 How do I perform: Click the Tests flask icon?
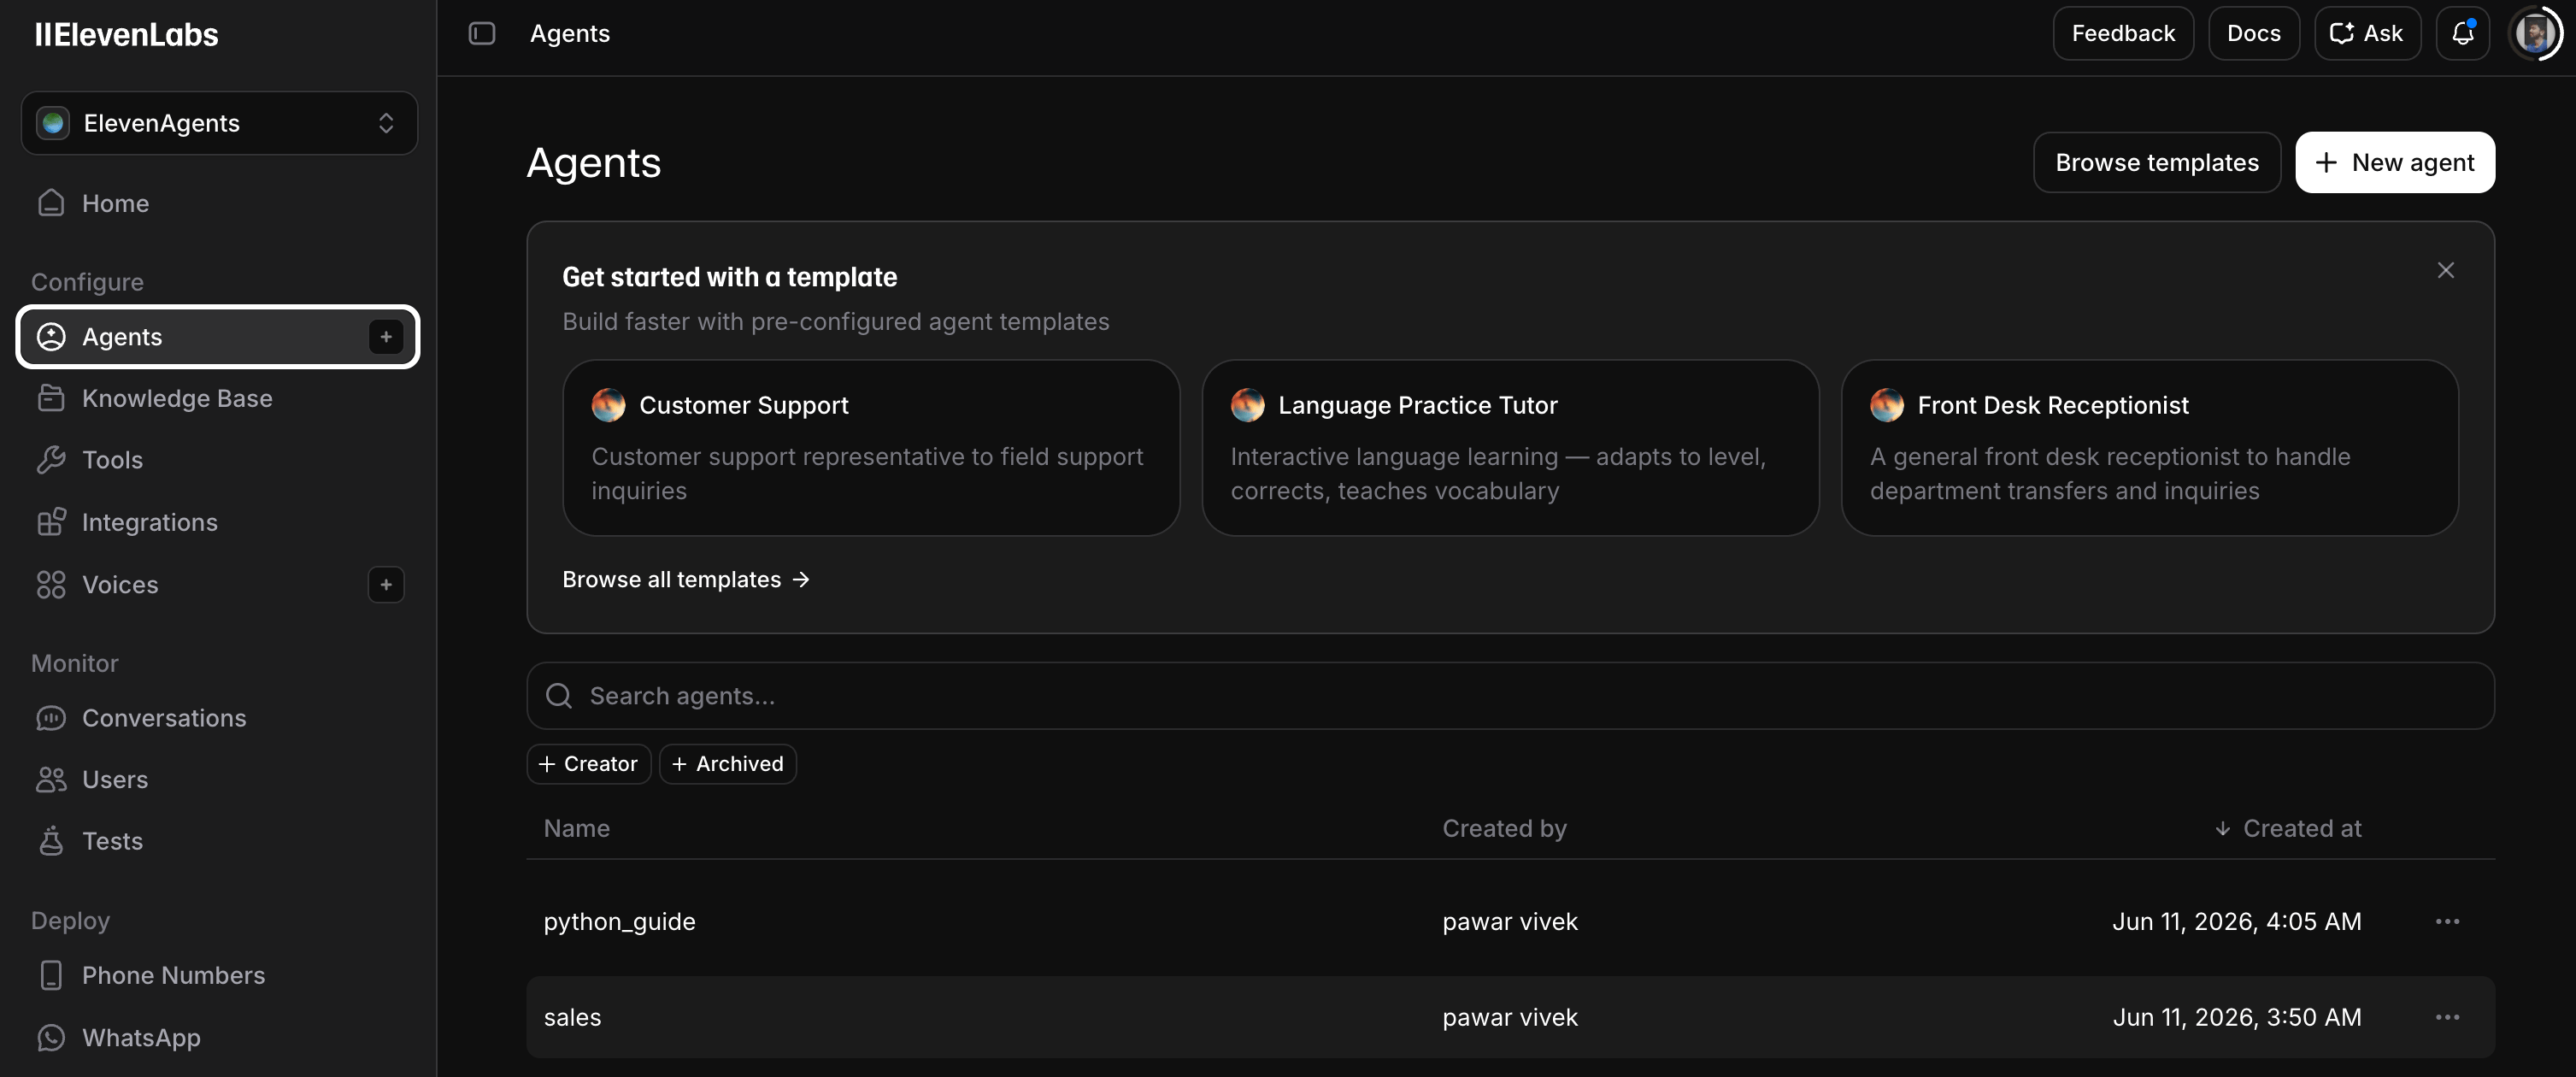pos(51,841)
